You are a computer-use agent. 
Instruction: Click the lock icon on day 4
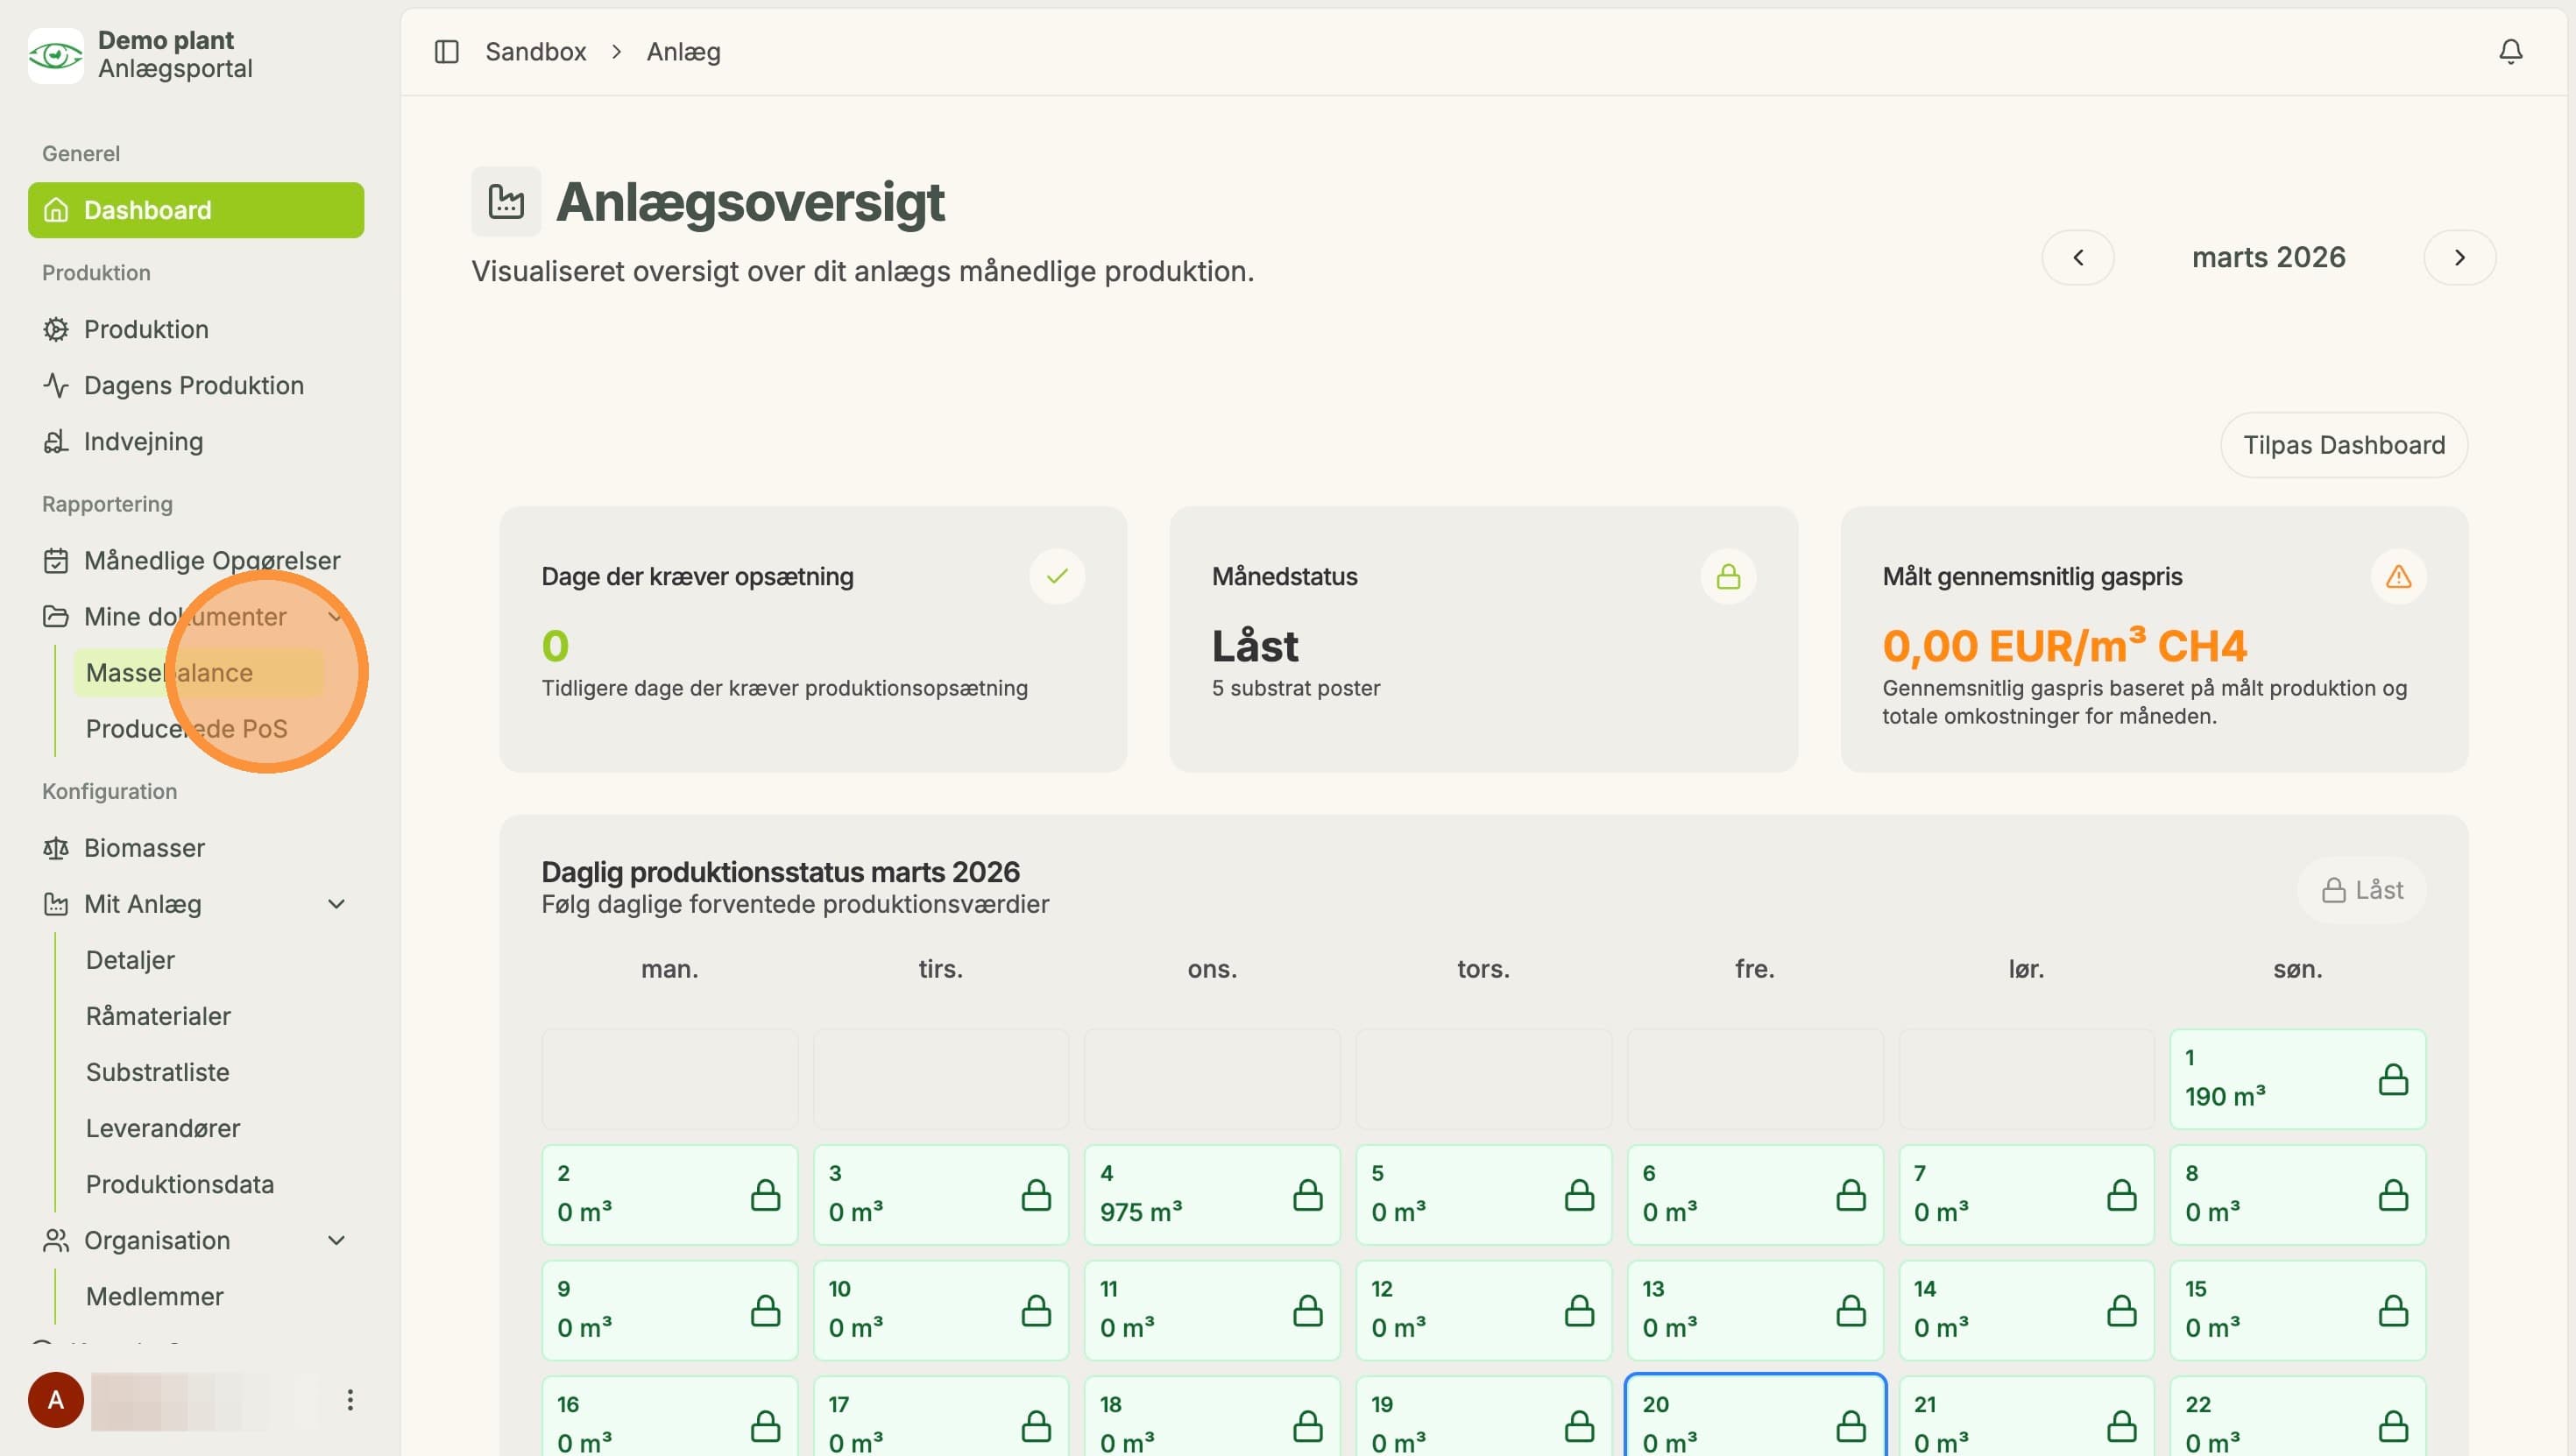pos(1307,1194)
